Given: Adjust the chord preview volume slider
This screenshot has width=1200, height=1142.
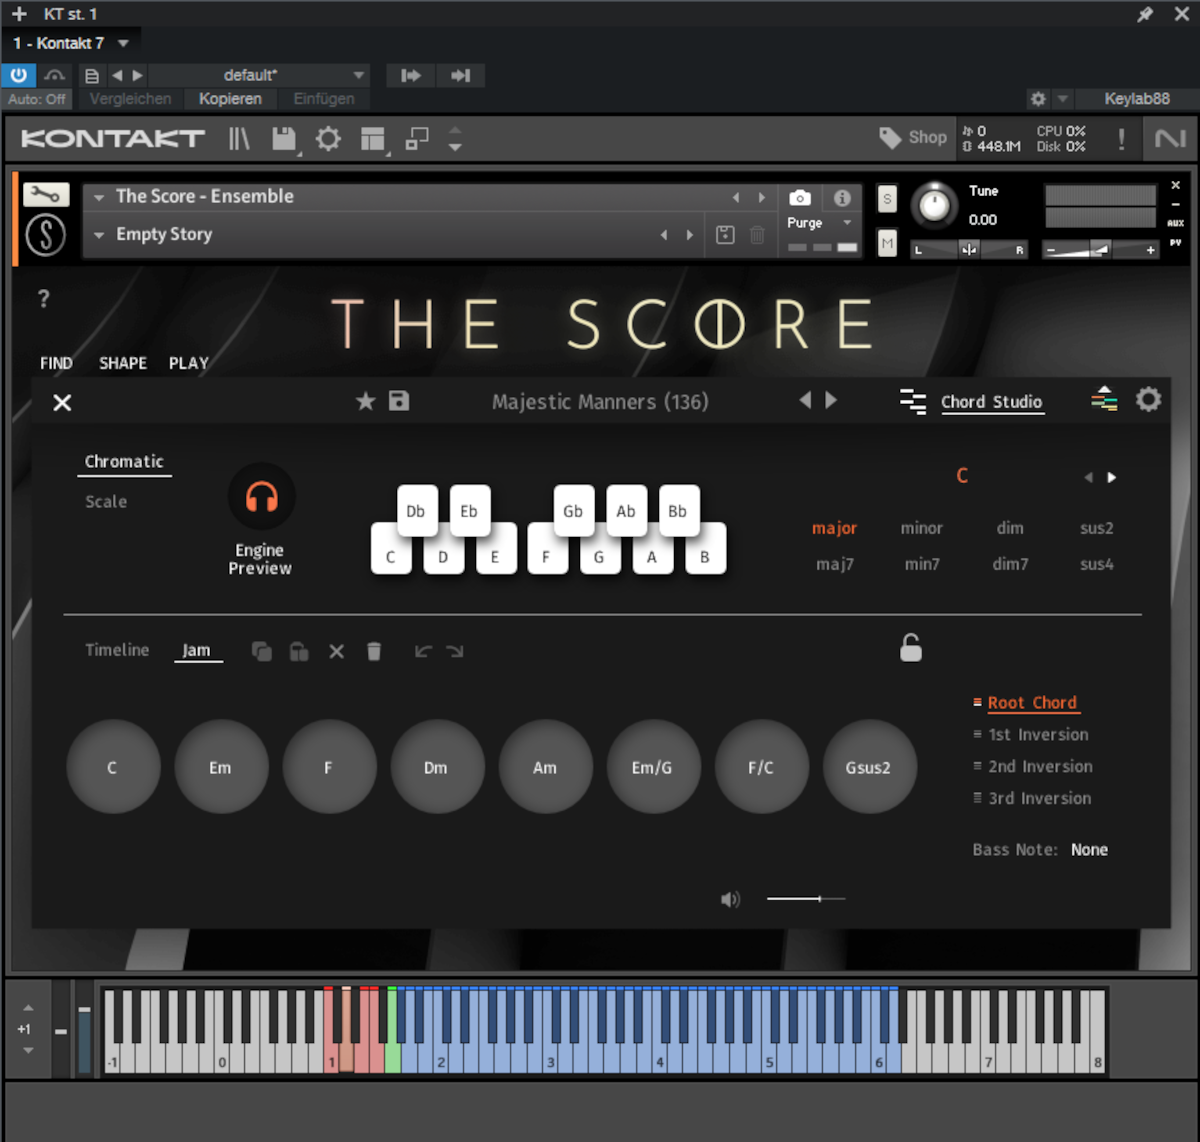Looking at the screenshot, I should [806, 899].
